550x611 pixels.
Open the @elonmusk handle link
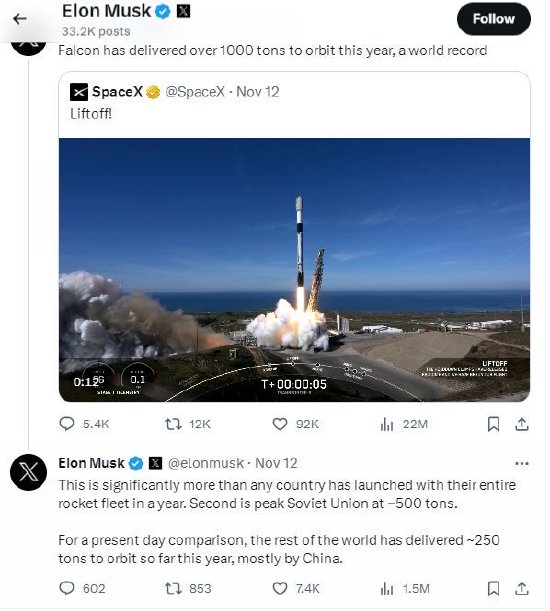[x=205, y=463]
